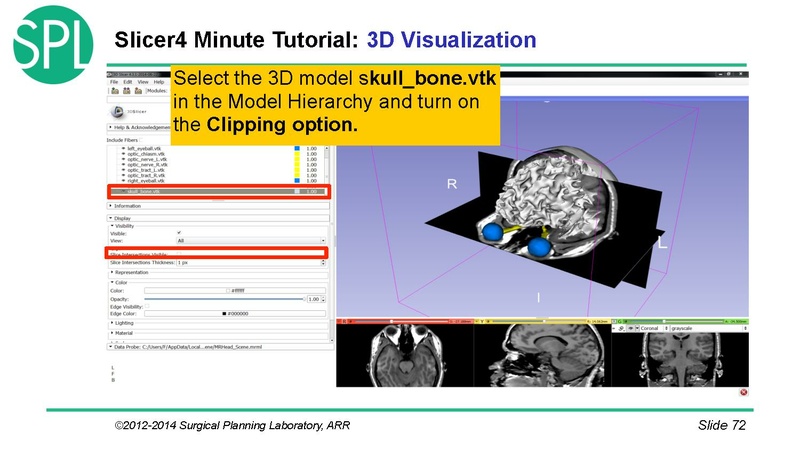Click the Opacity spinbox showing 1.00
800x450 pixels.
[314, 299]
